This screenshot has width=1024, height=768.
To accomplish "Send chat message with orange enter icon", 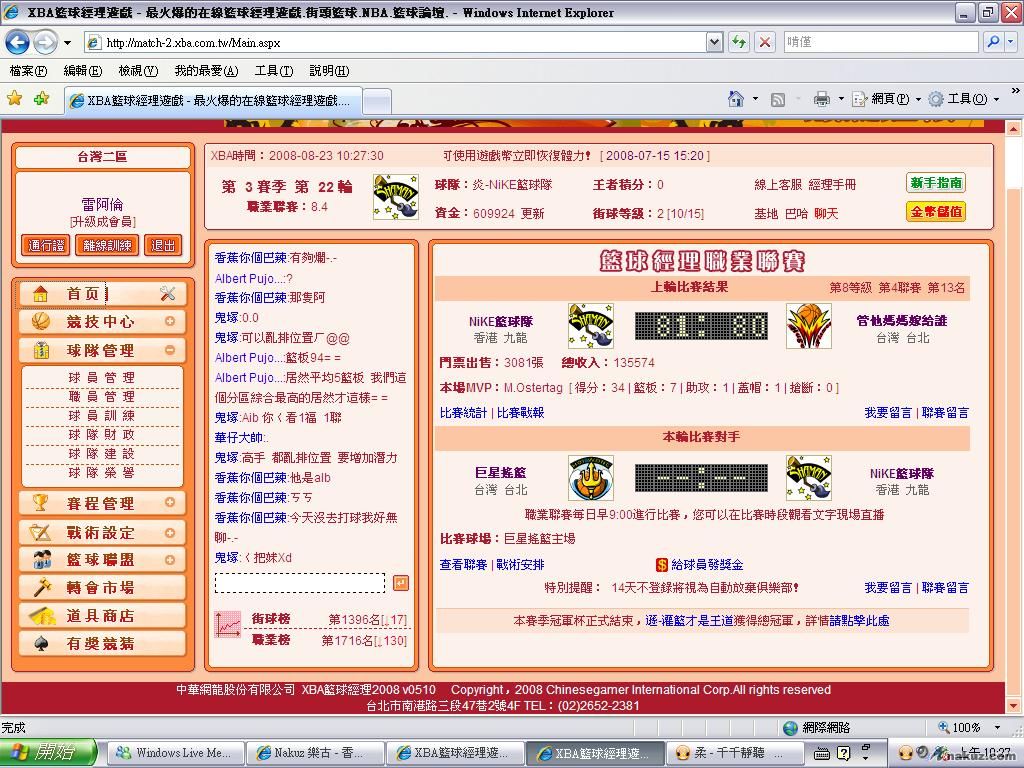I will pyautogui.click(x=400, y=583).
